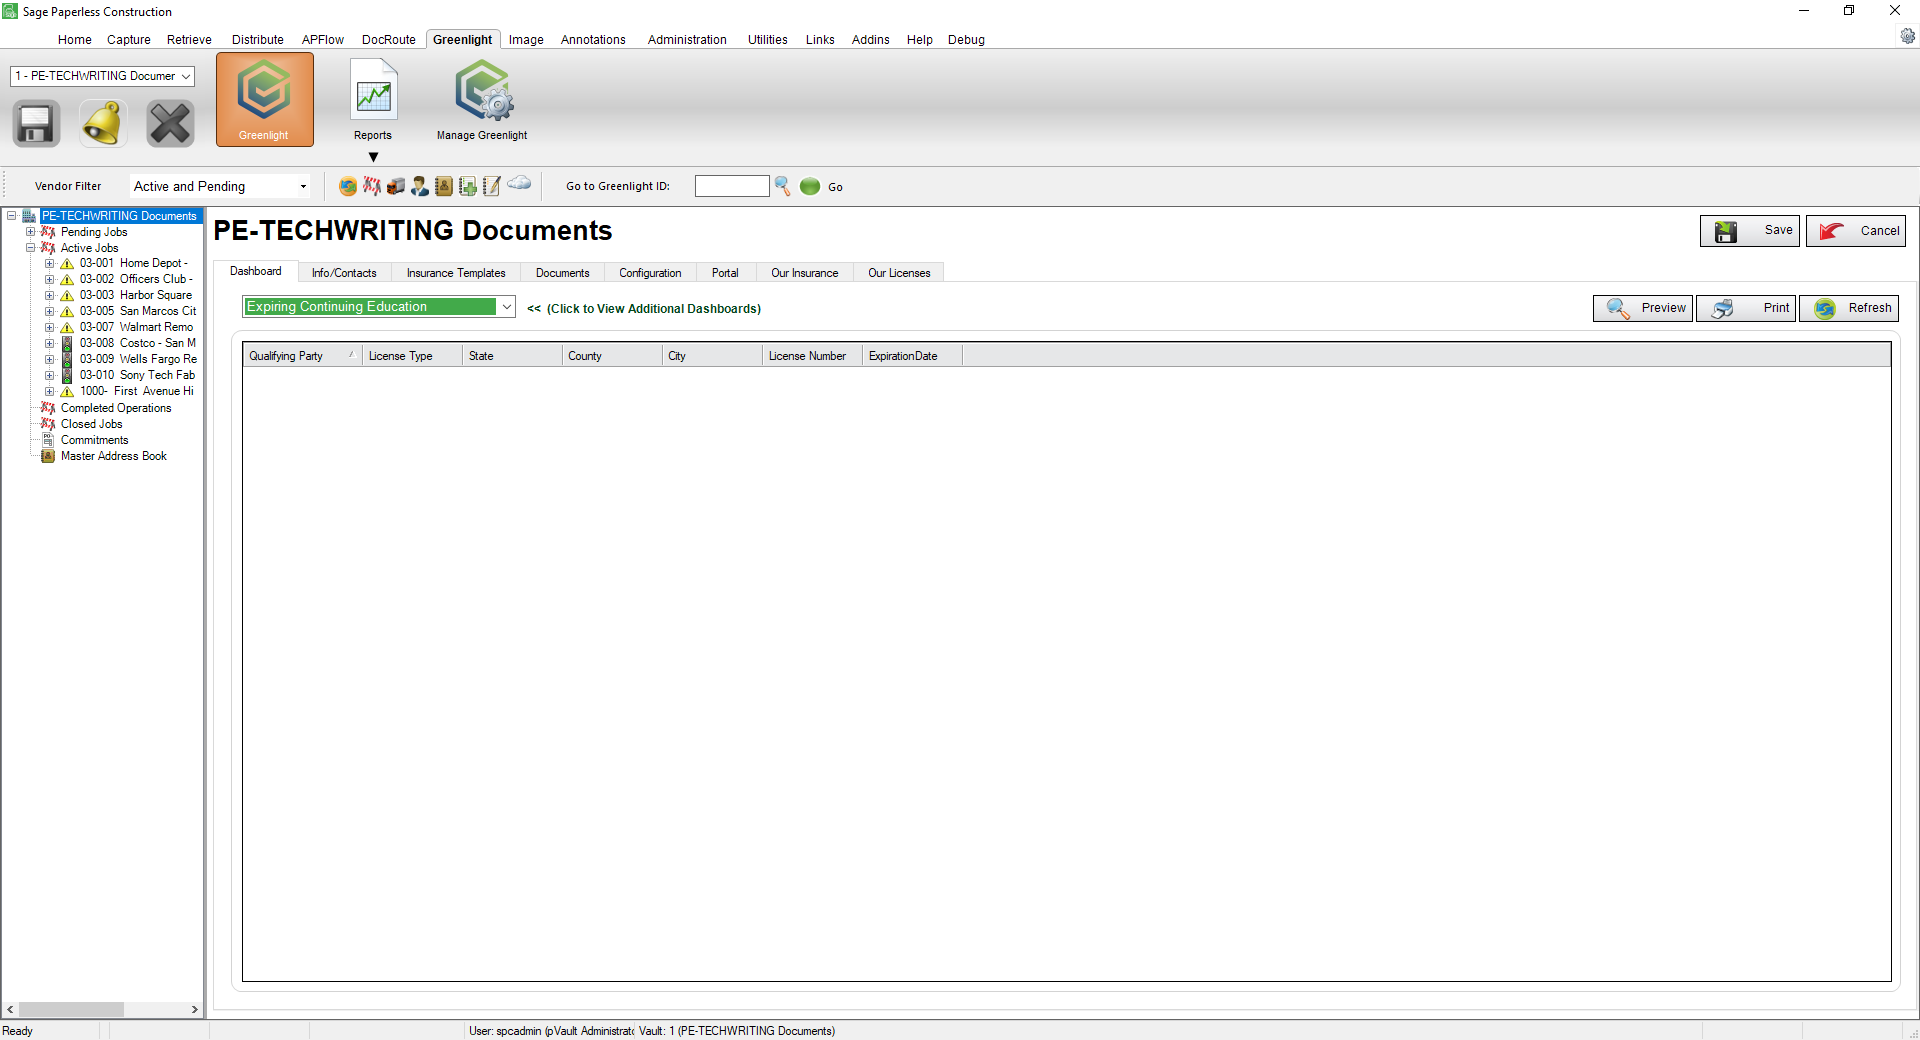The width and height of the screenshot is (1920, 1040).
Task: Expand the 03-007 Walmart Remo job node
Action: click(49, 327)
